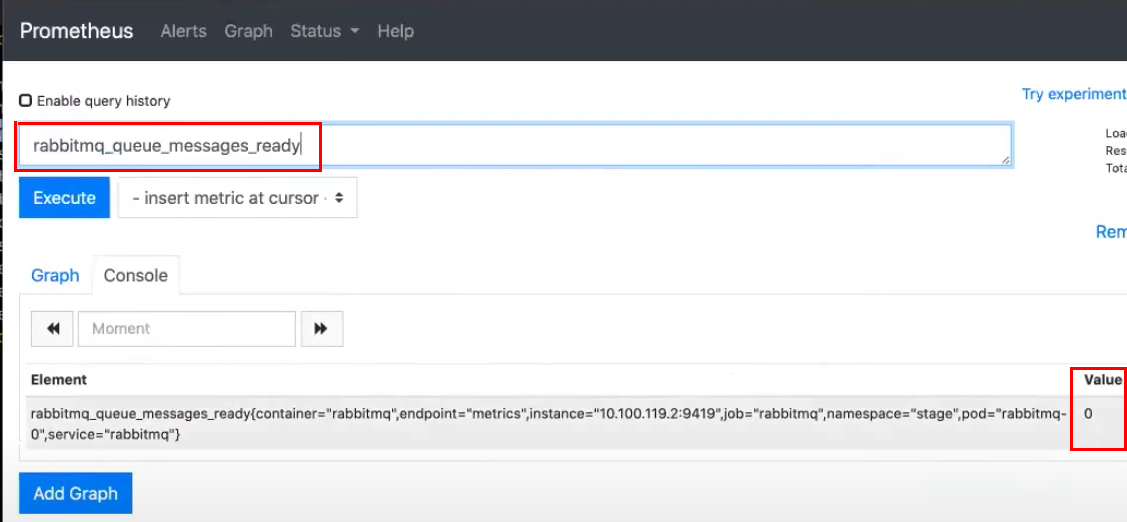The height and width of the screenshot is (522, 1127).
Task: Run the query with Execute button
Action: click(x=65, y=198)
